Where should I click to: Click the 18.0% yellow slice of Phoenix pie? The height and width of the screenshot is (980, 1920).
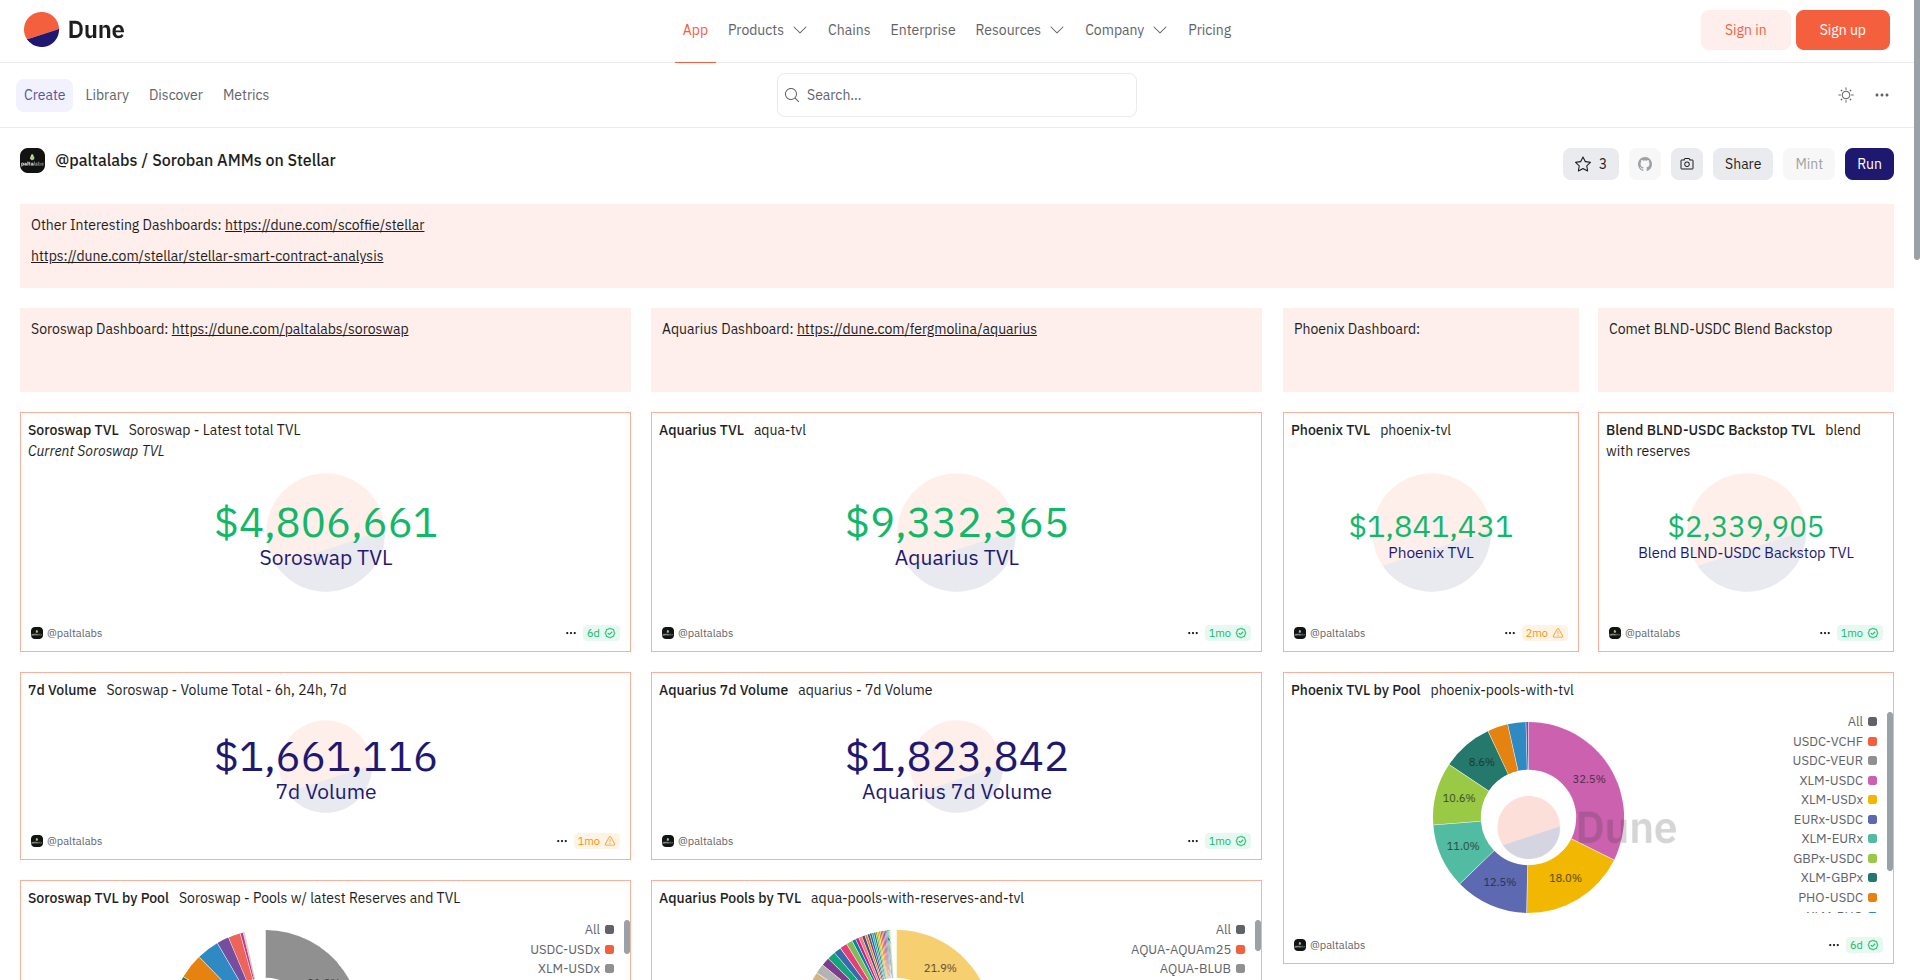(1568, 878)
